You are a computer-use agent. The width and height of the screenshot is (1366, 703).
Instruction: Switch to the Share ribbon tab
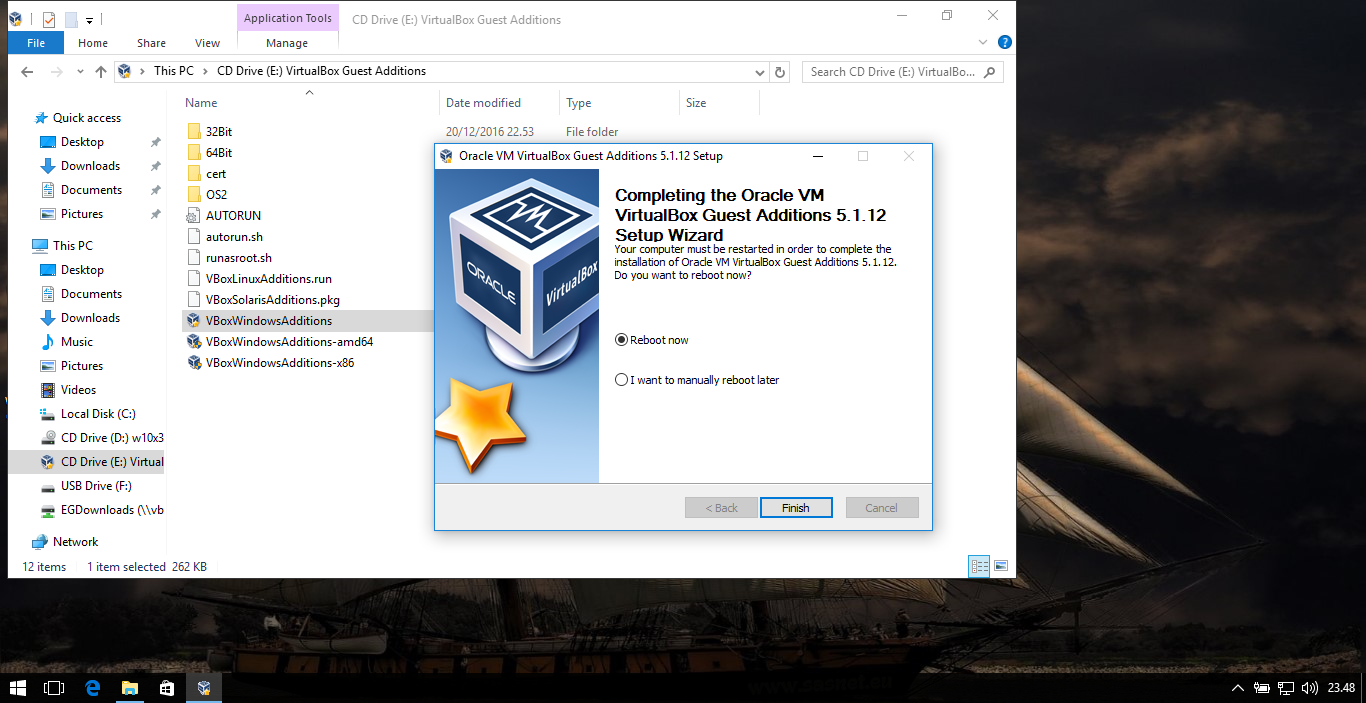pos(152,43)
